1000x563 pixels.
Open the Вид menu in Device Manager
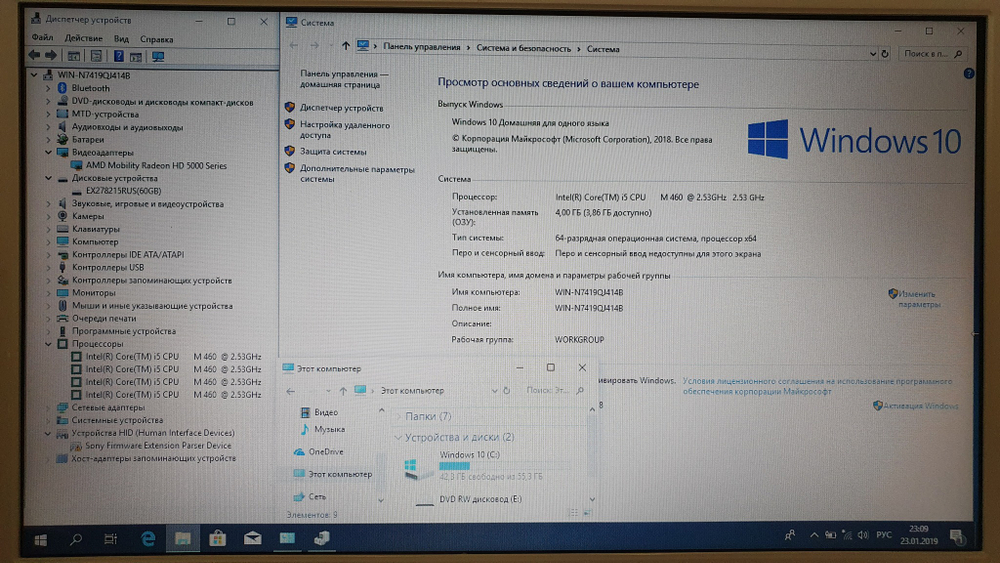[x=121, y=39]
